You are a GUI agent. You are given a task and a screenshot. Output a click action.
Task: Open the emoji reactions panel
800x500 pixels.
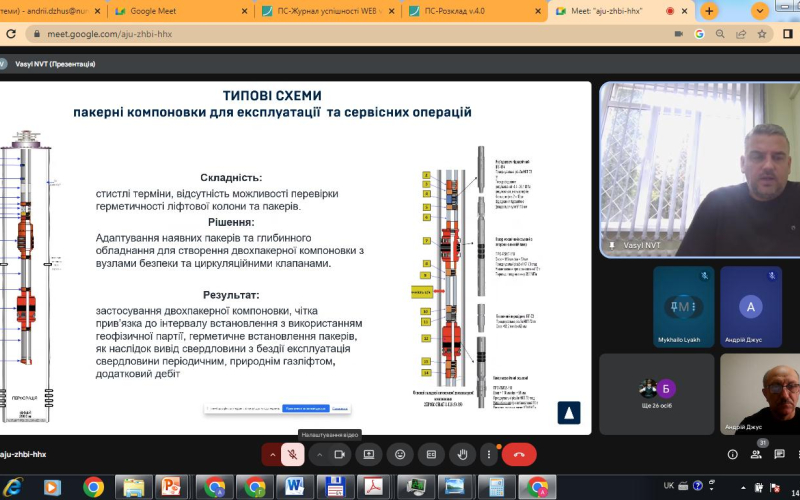coord(400,454)
